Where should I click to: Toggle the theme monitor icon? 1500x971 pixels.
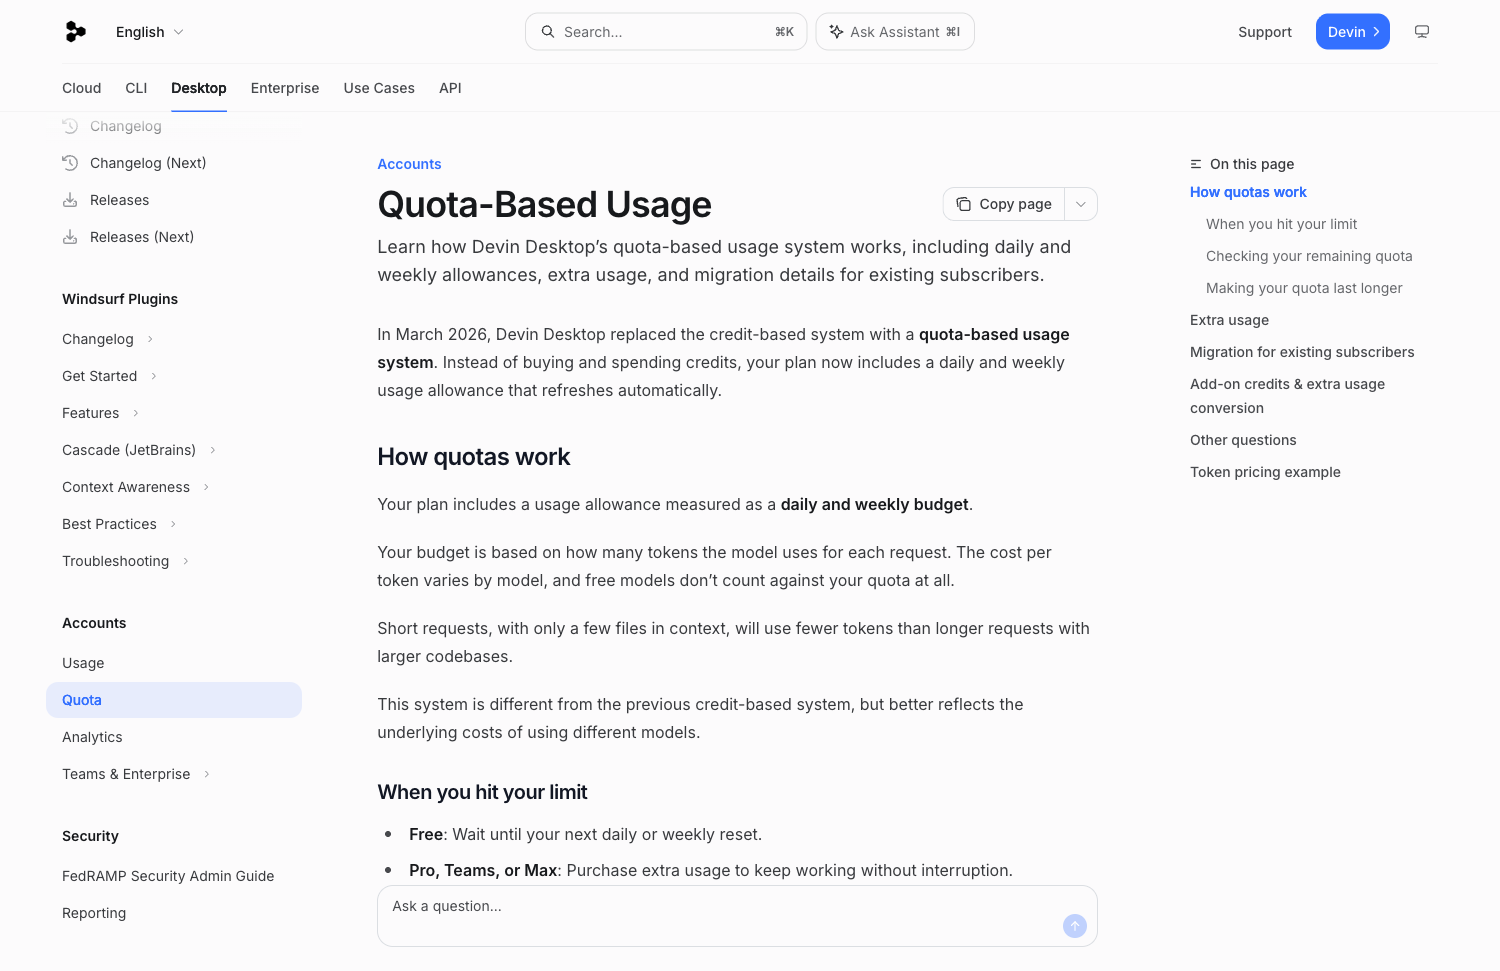coord(1422,32)
